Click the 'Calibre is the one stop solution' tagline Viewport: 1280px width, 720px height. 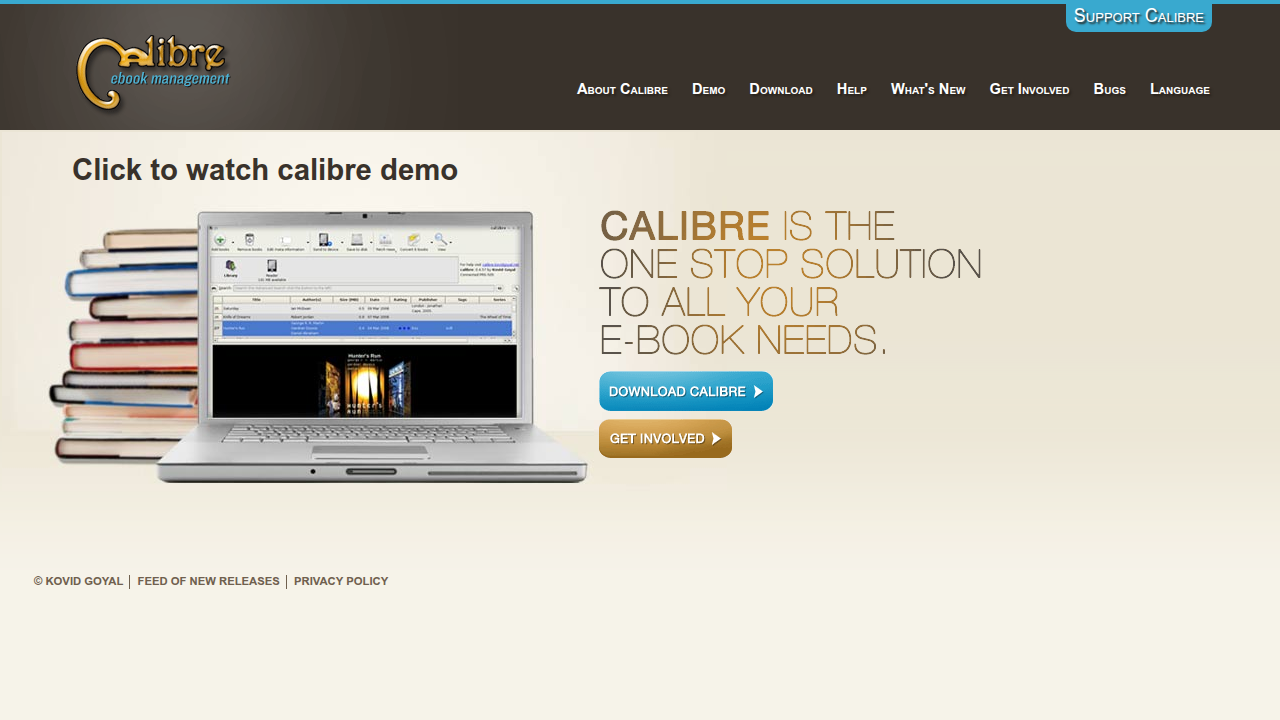click(x=790, y=283)
